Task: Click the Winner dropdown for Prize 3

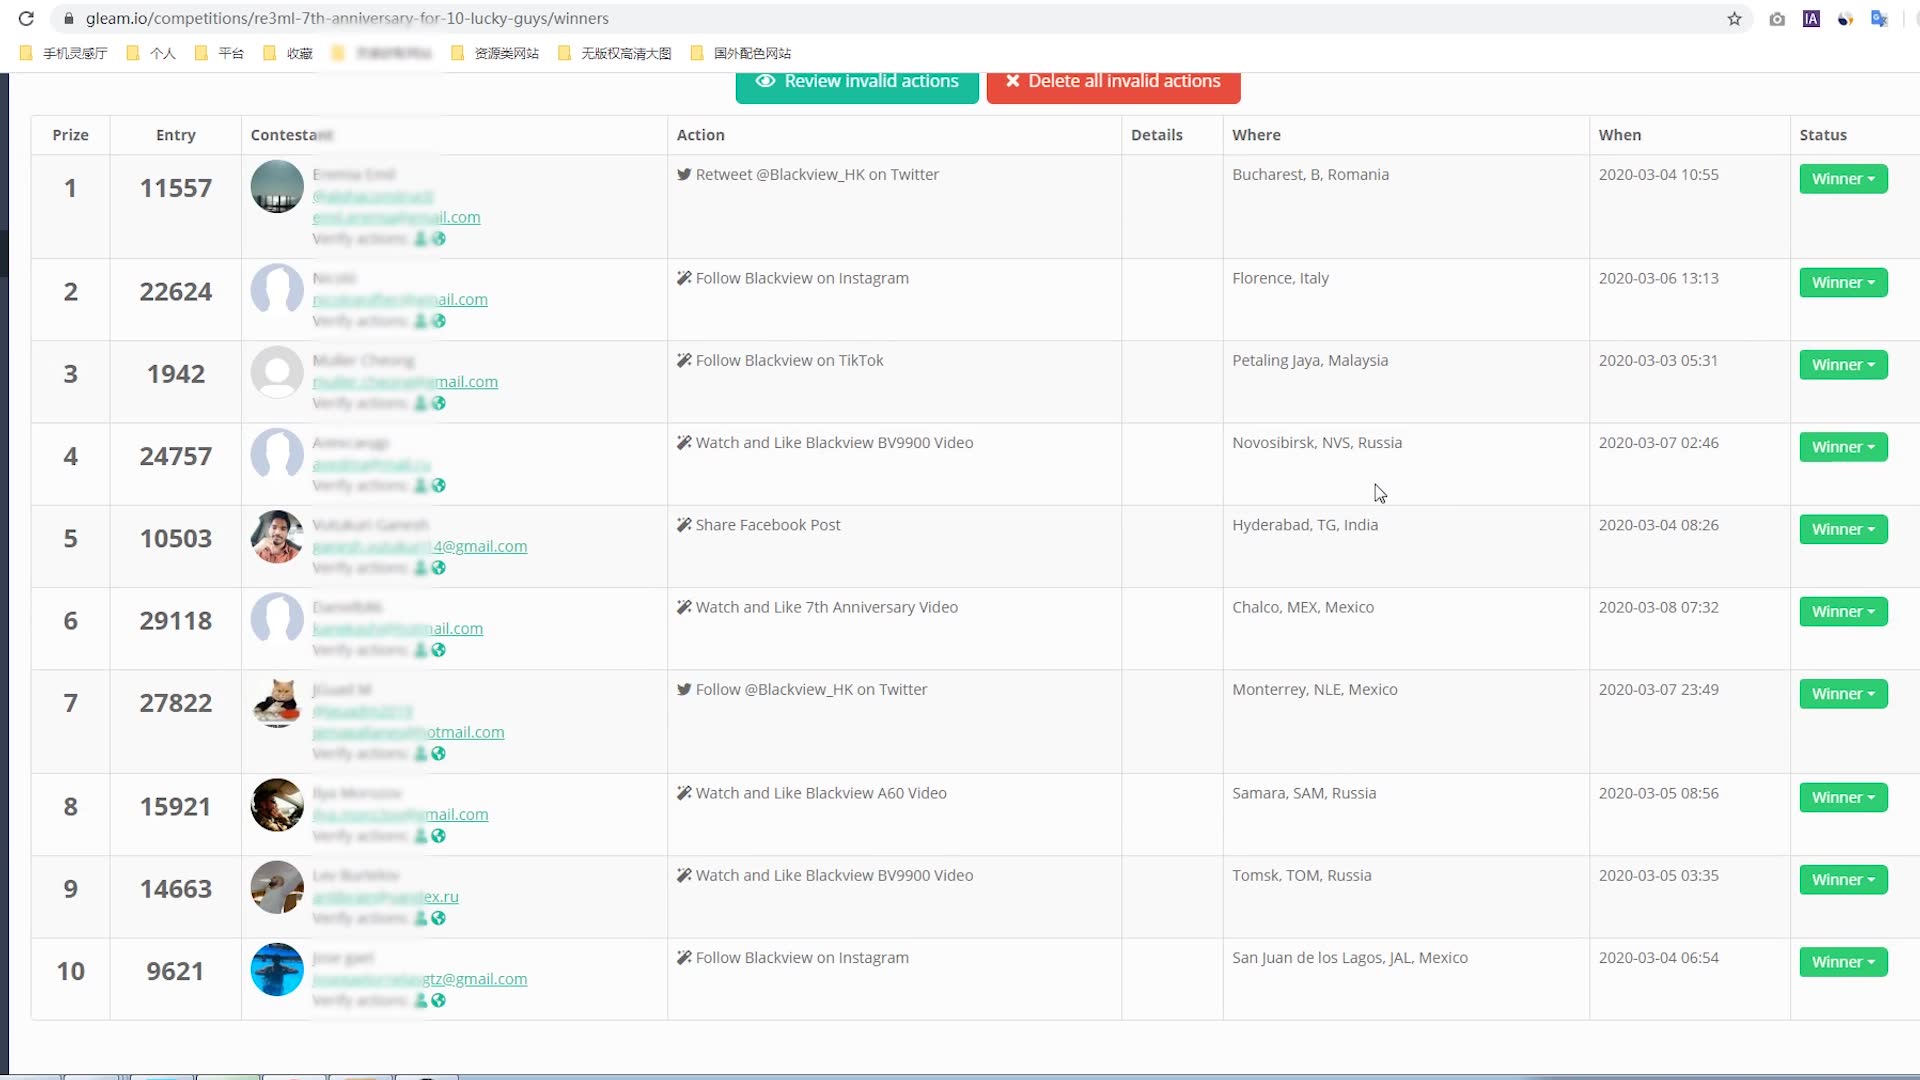Action: point(1842,364)
